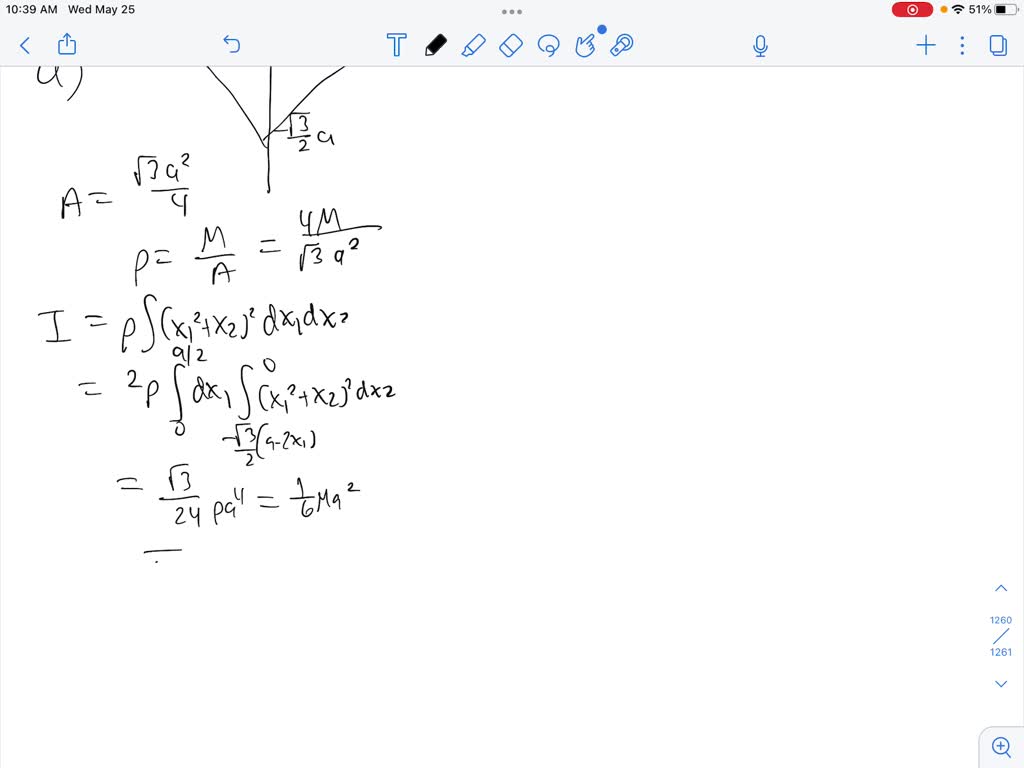Select the Eraser tool

coord(511,45)
